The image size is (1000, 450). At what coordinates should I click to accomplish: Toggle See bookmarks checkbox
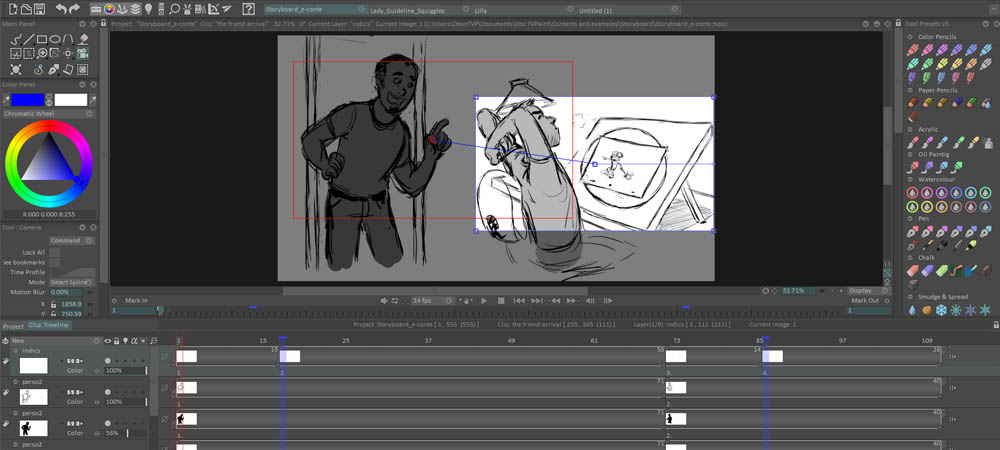55,262
